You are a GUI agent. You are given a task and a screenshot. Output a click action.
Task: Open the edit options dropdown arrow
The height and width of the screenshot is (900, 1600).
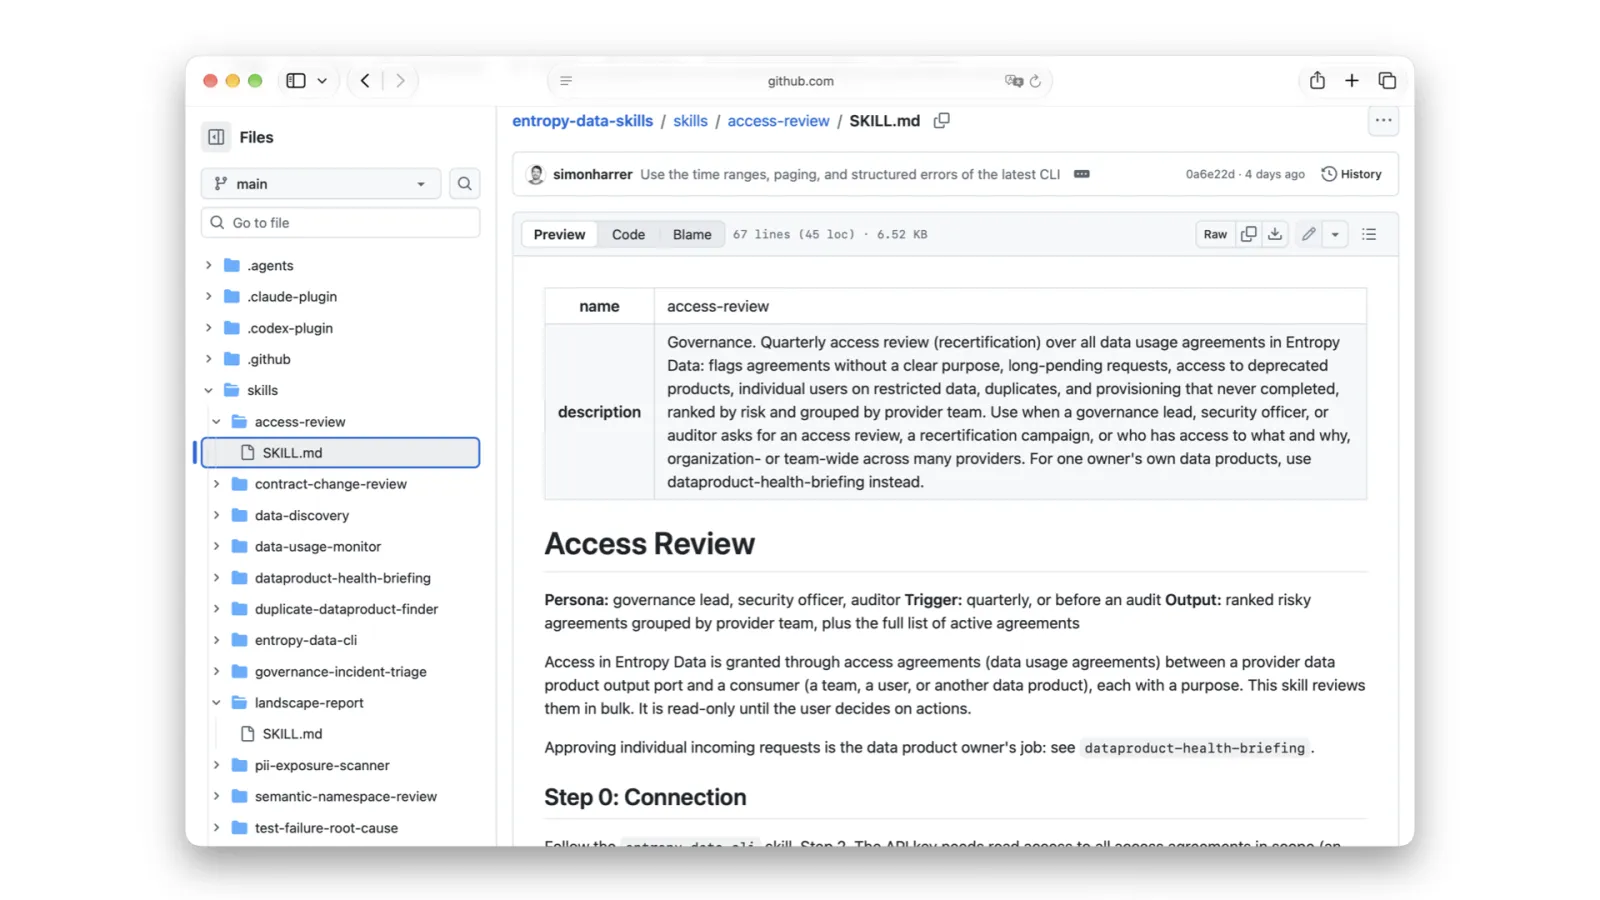click(x=1335, y=234)
